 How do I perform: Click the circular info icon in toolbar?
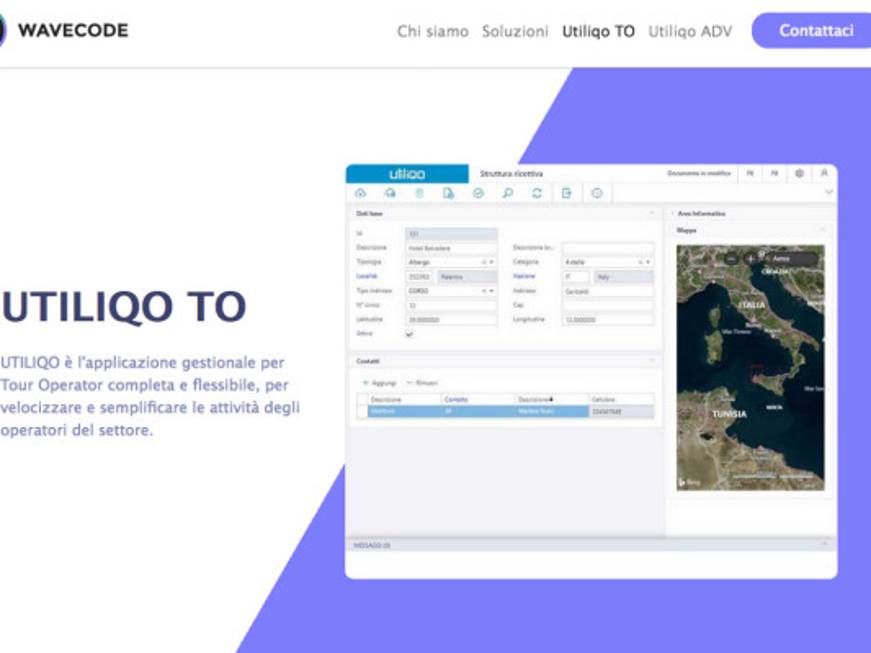coord(597,193)
